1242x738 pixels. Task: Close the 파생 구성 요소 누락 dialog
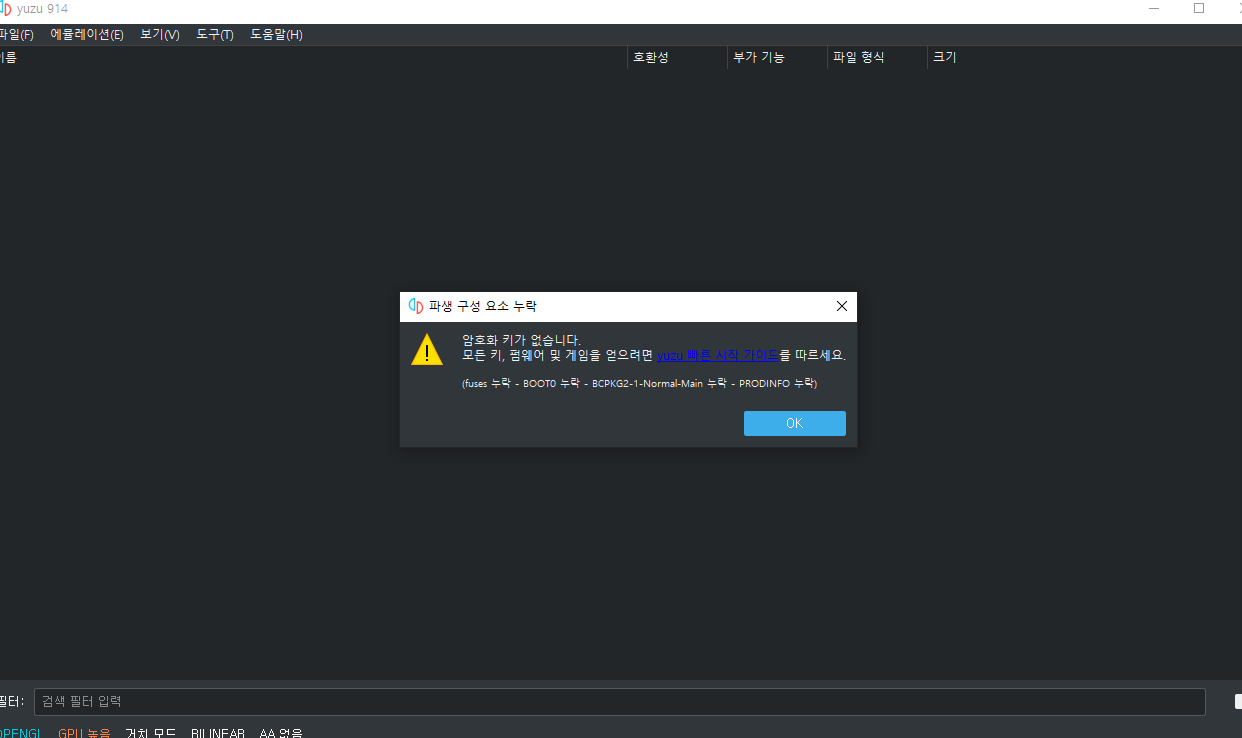point(841,306)
